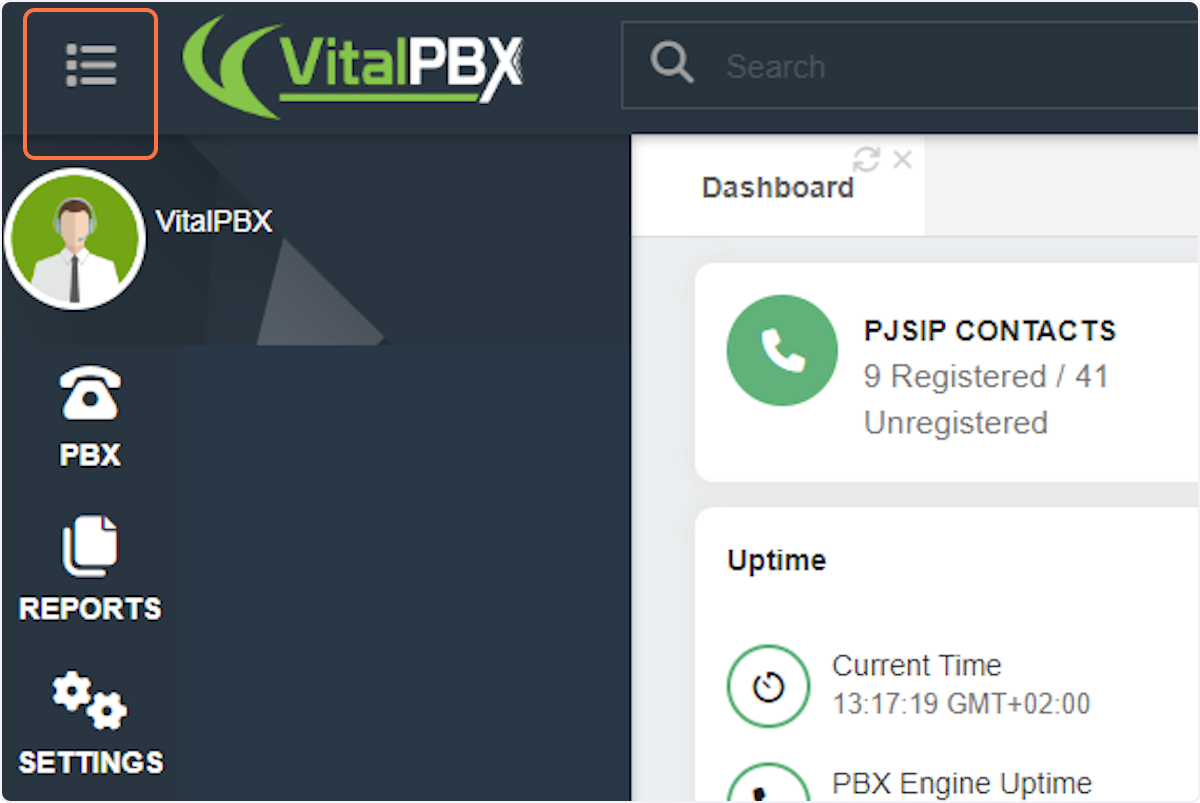Screen dimensions: 1200x803
Task: Refresh the Dashboard tab via its reload icon
Action: (x=866, y=159)
